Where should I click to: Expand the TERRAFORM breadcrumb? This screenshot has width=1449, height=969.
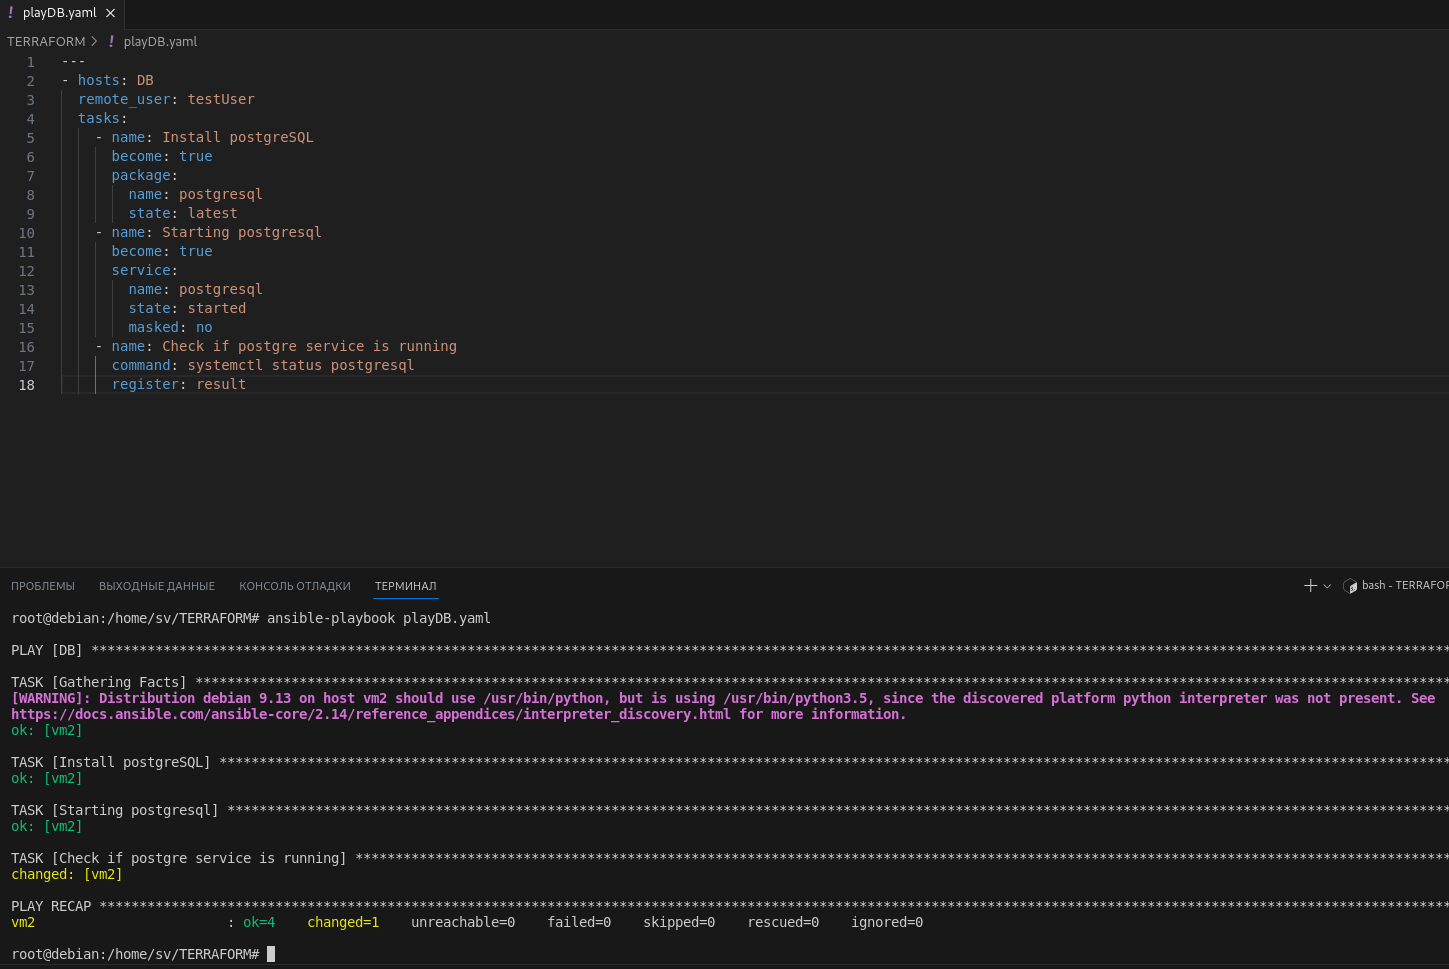(46, 42)
